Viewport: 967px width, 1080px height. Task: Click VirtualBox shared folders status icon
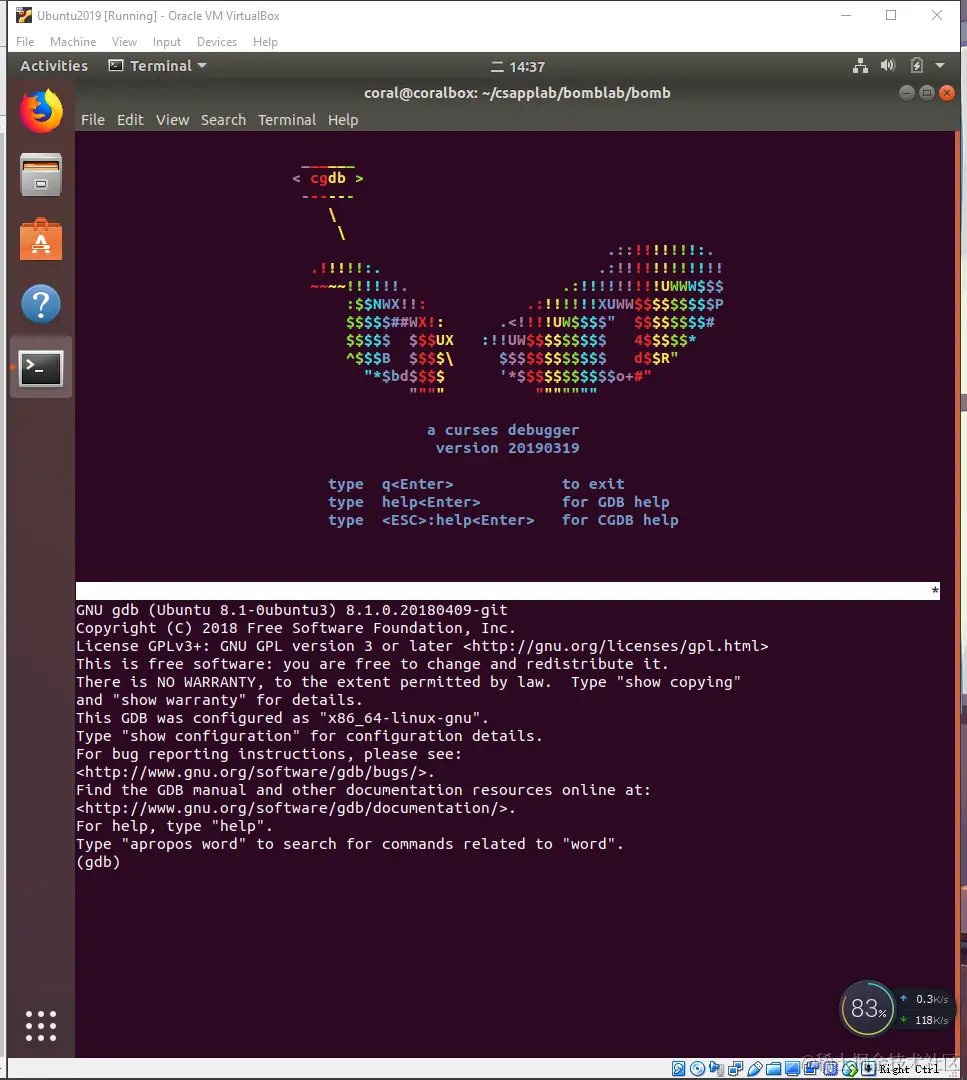tap(773, 1069)
